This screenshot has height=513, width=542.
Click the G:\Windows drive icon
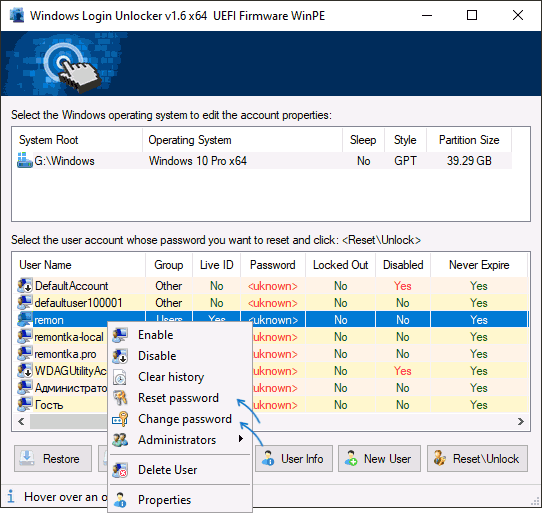[25, 161]
